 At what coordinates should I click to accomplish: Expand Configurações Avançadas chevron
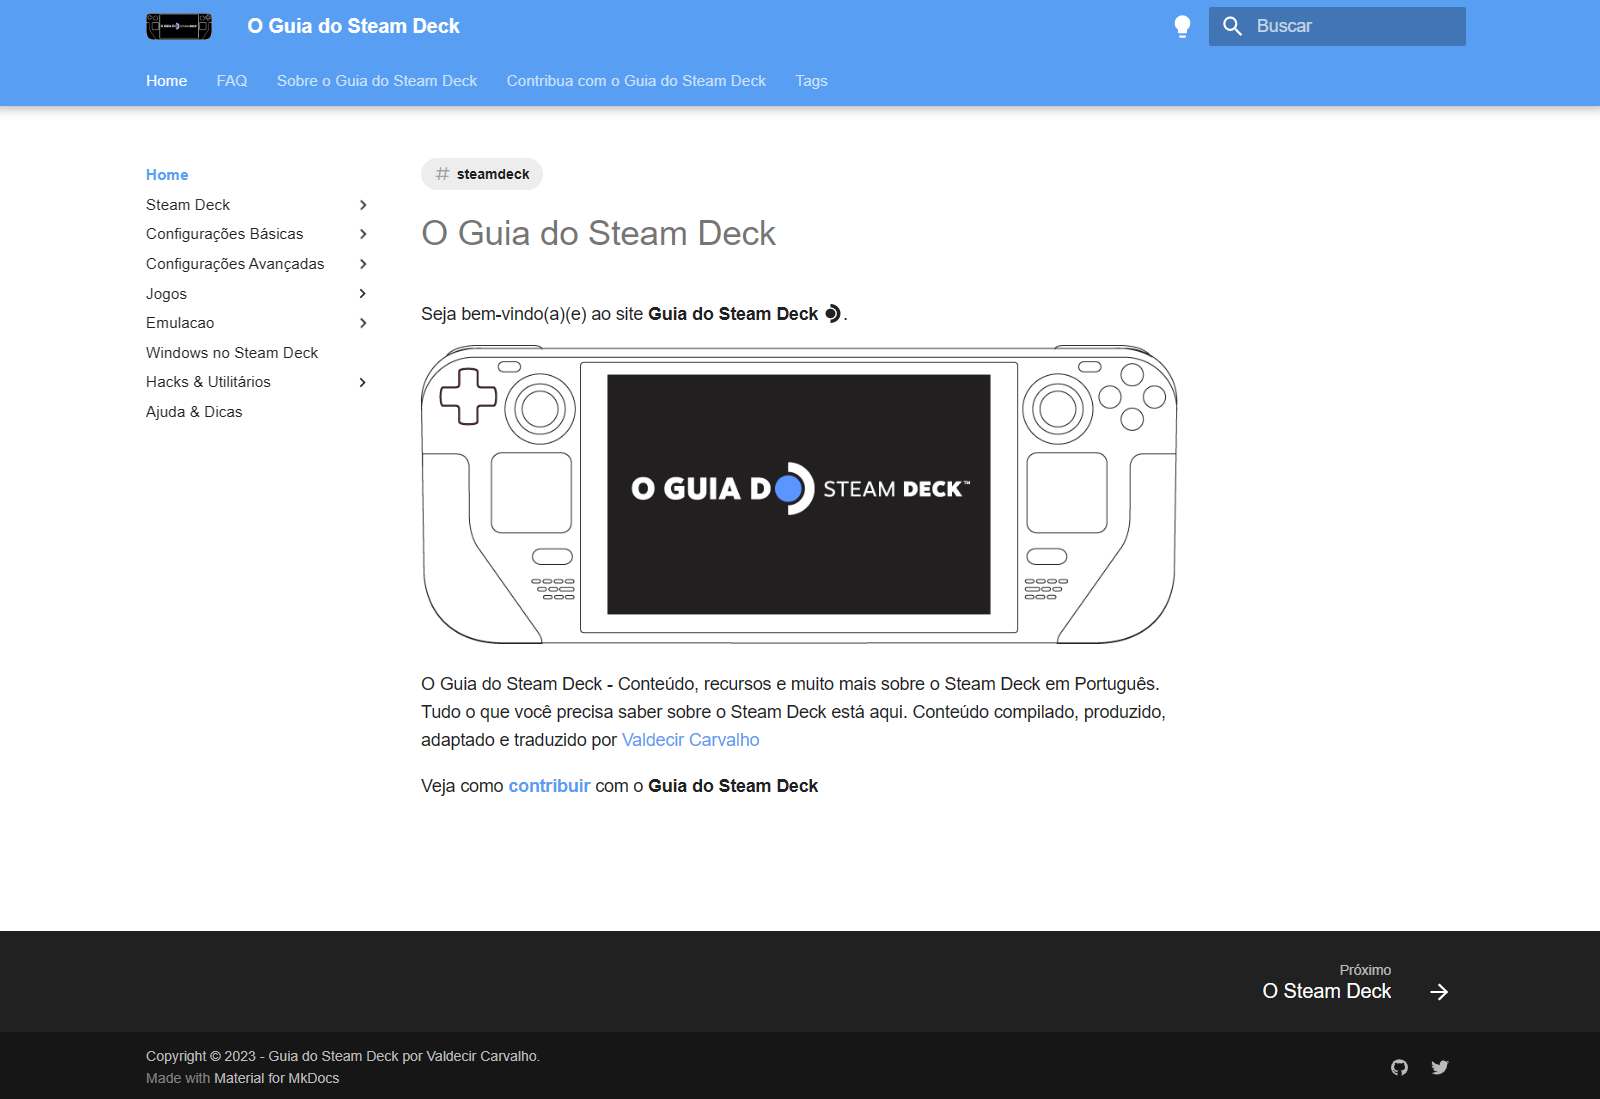pos(363,264)
